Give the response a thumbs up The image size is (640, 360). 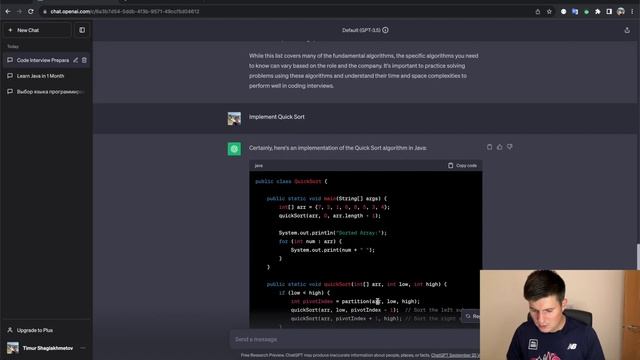point(500,147)
